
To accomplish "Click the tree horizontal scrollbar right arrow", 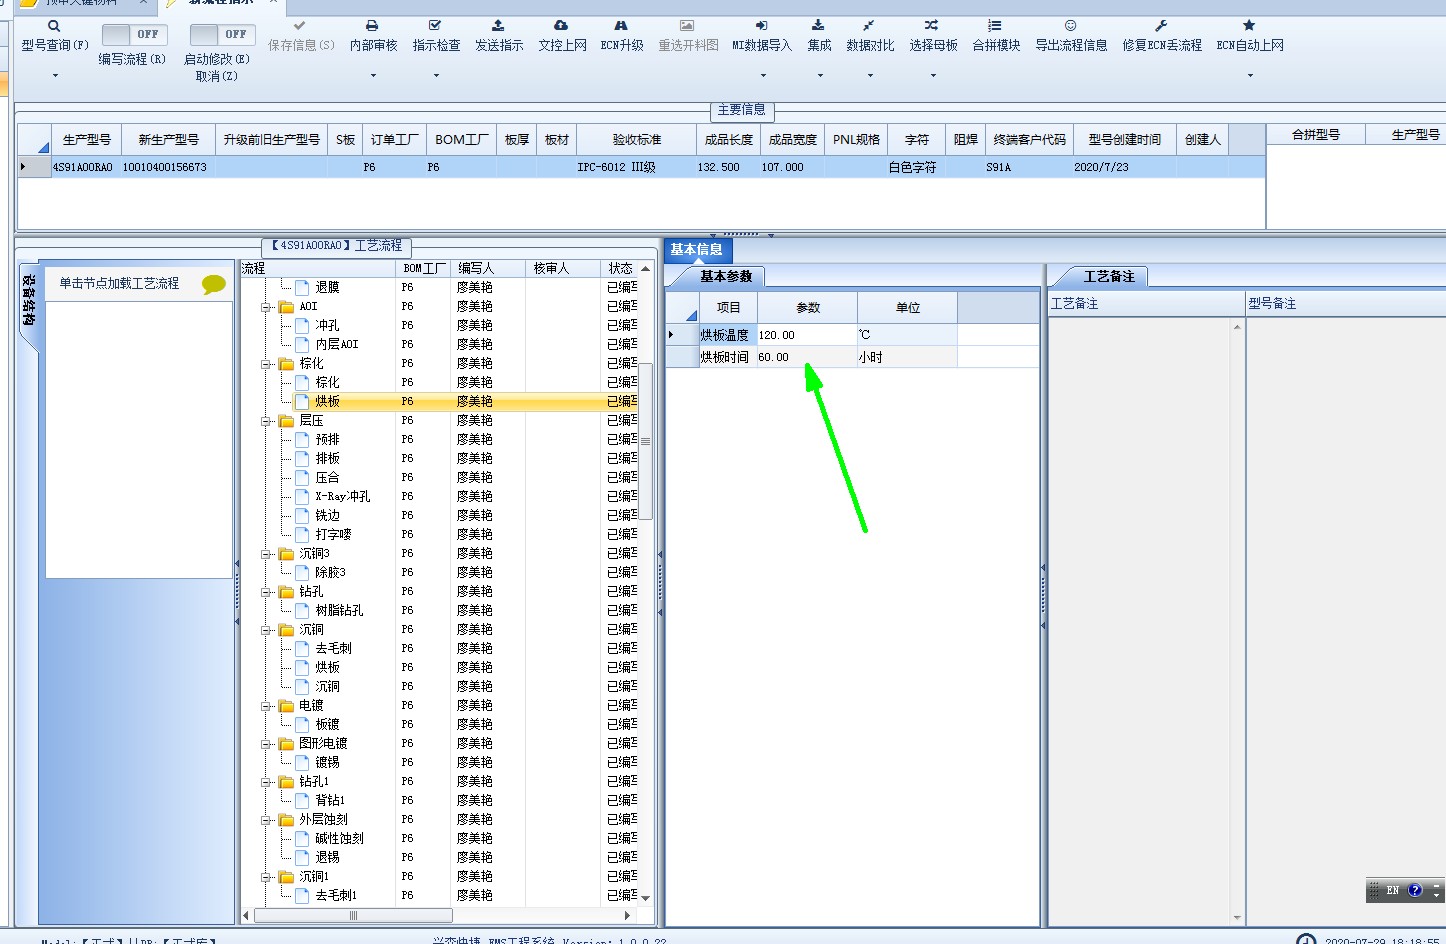I will point(627,915).
